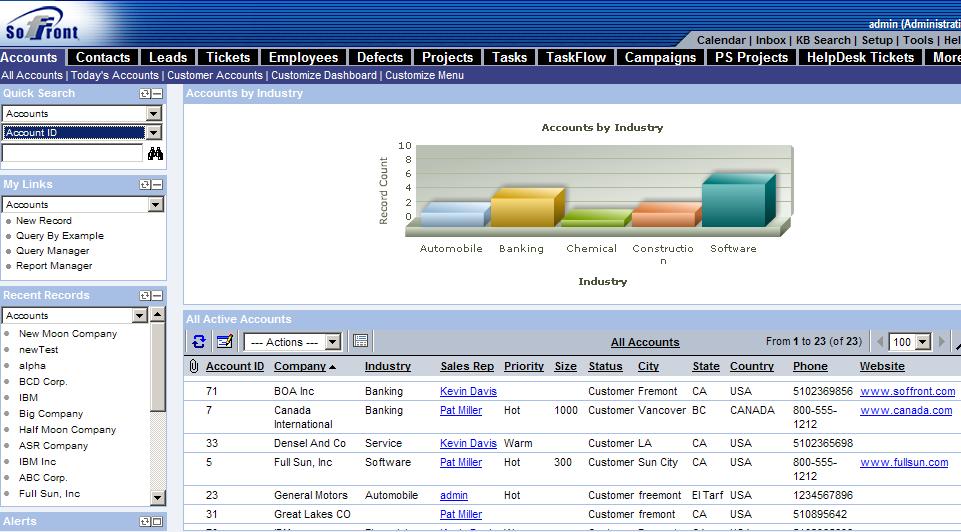Viewport: 961px width, 532px height.
Task: Sort by the Company column header
Action: click(x=300, y=366)
